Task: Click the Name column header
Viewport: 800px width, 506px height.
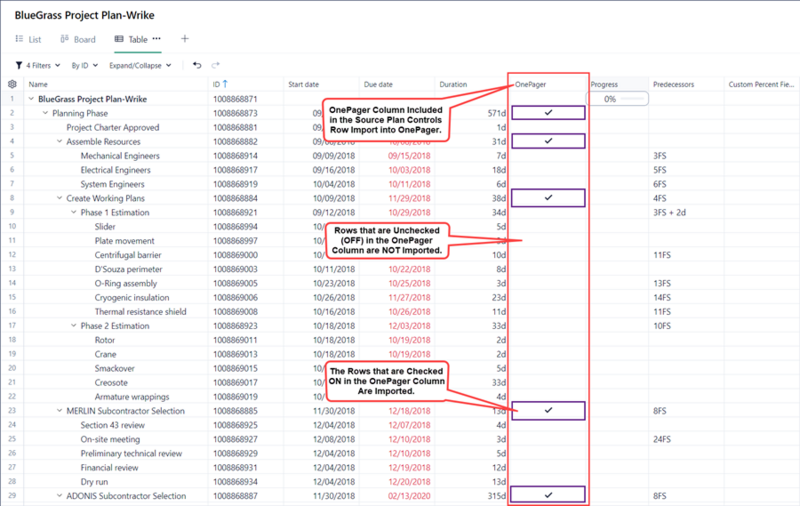Action: tap(38, 84)
